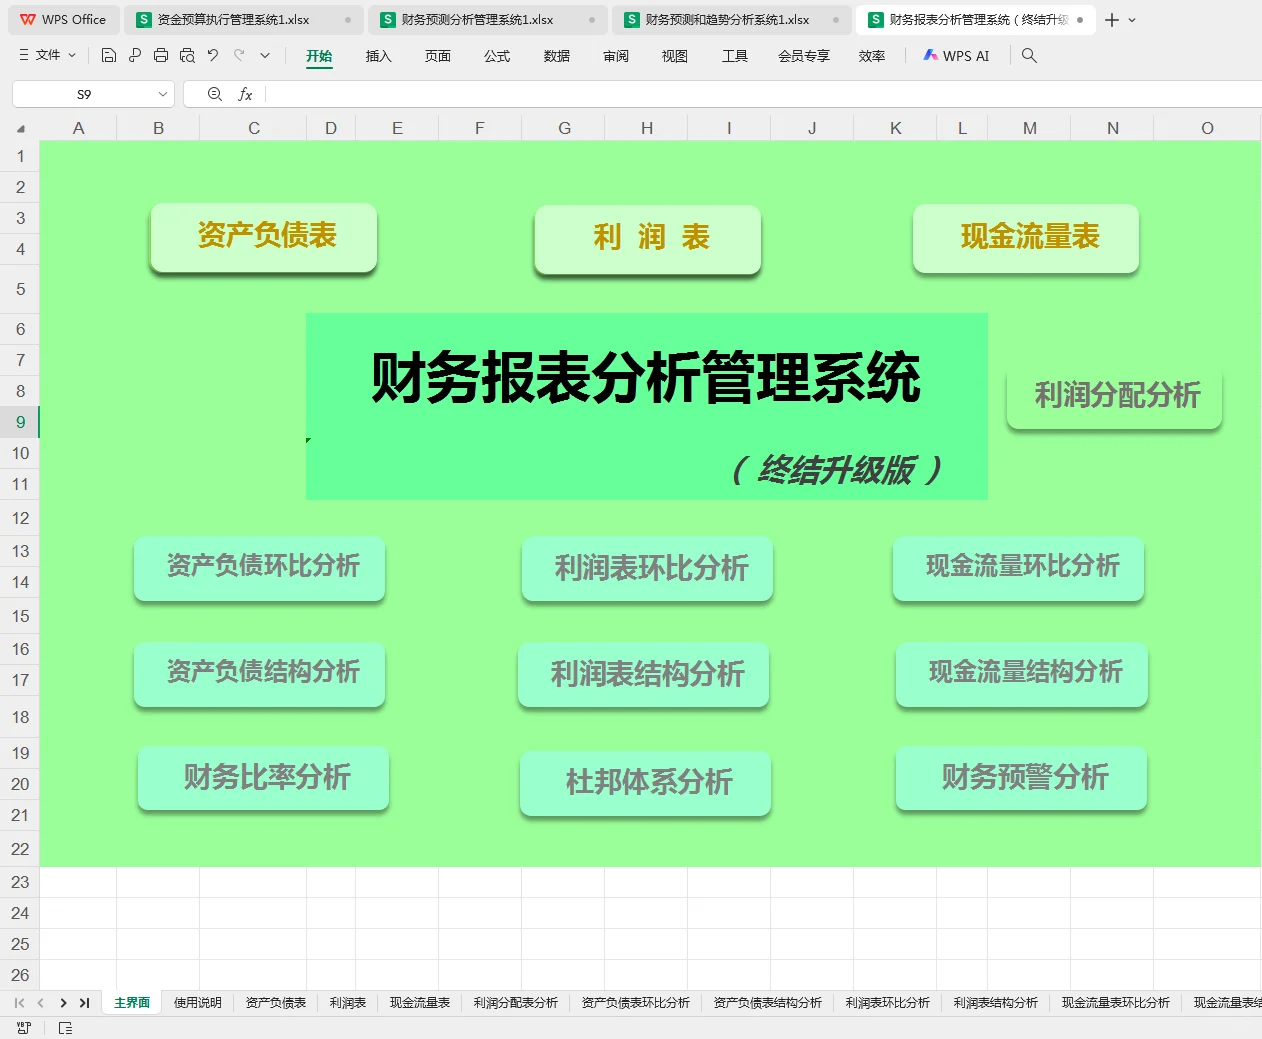Click the next sheet arrow
This screenshot has height=1039, width=1262.
point(63,1002)
